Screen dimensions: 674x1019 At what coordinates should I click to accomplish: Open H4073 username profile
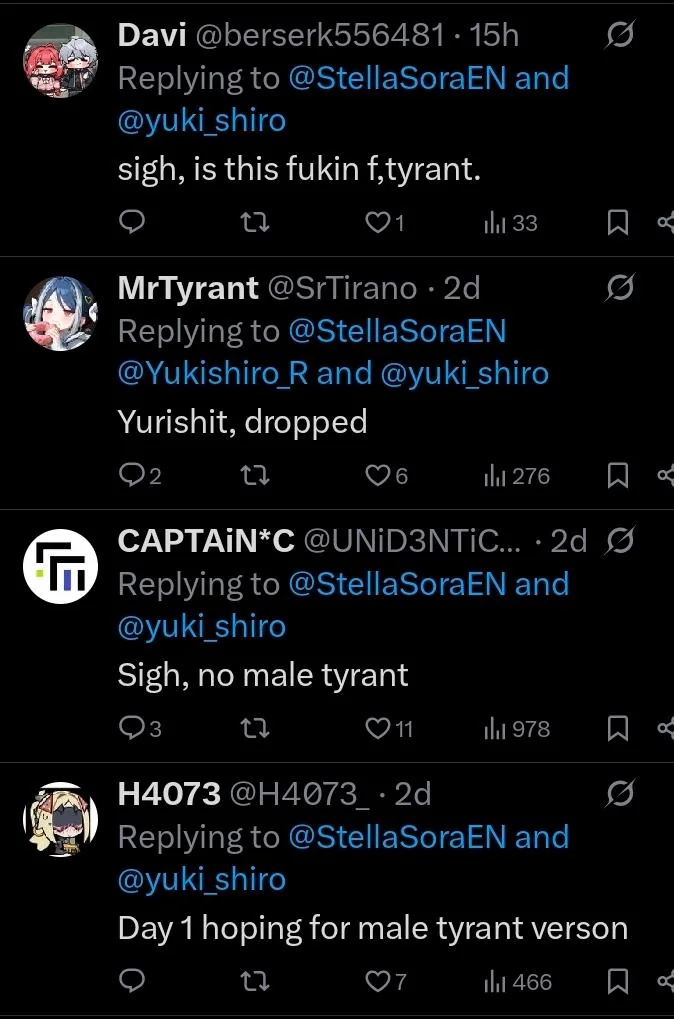click(169, 794)
